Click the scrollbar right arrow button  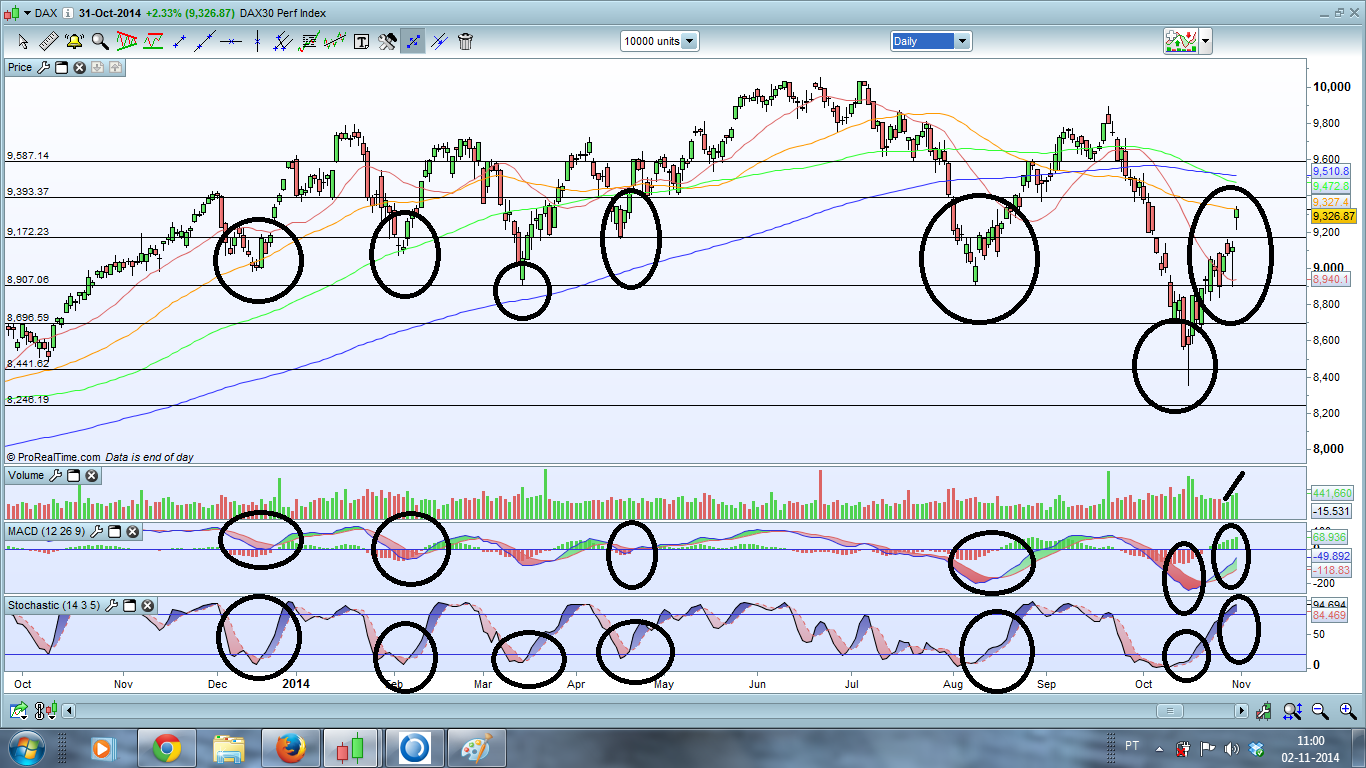(1241, 711)
